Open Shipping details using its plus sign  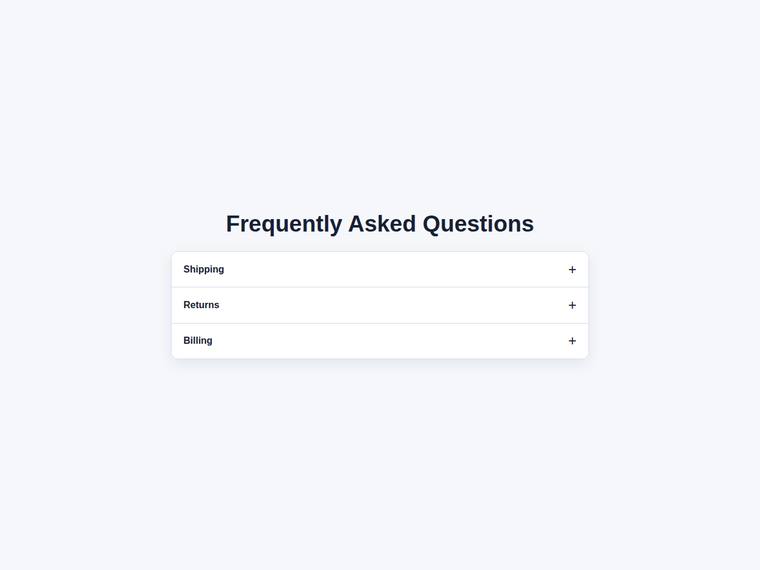pos(572,269)
